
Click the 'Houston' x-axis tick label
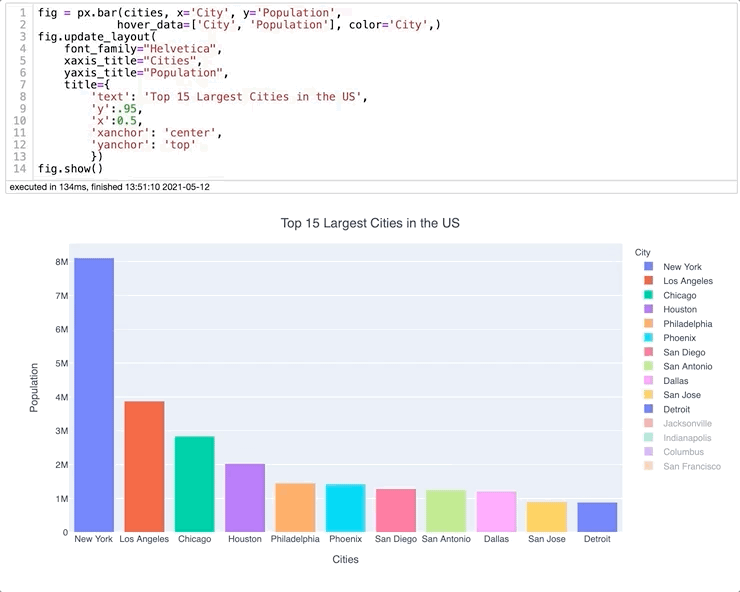tap(245, 539)
